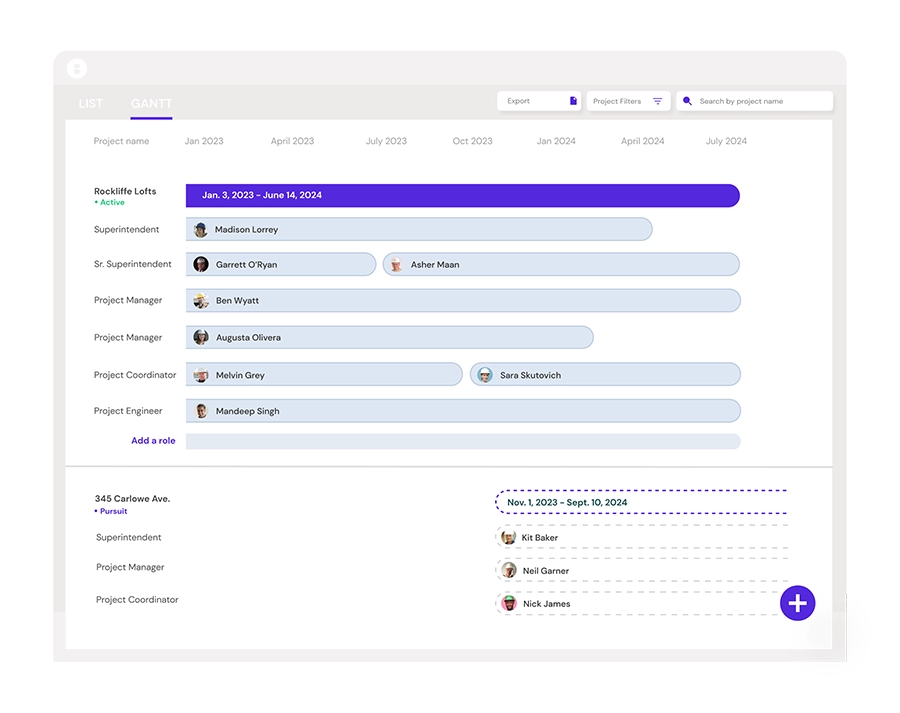Switch to the LIST tab
The image size is (900, 713).
click(x=91, y=104)
